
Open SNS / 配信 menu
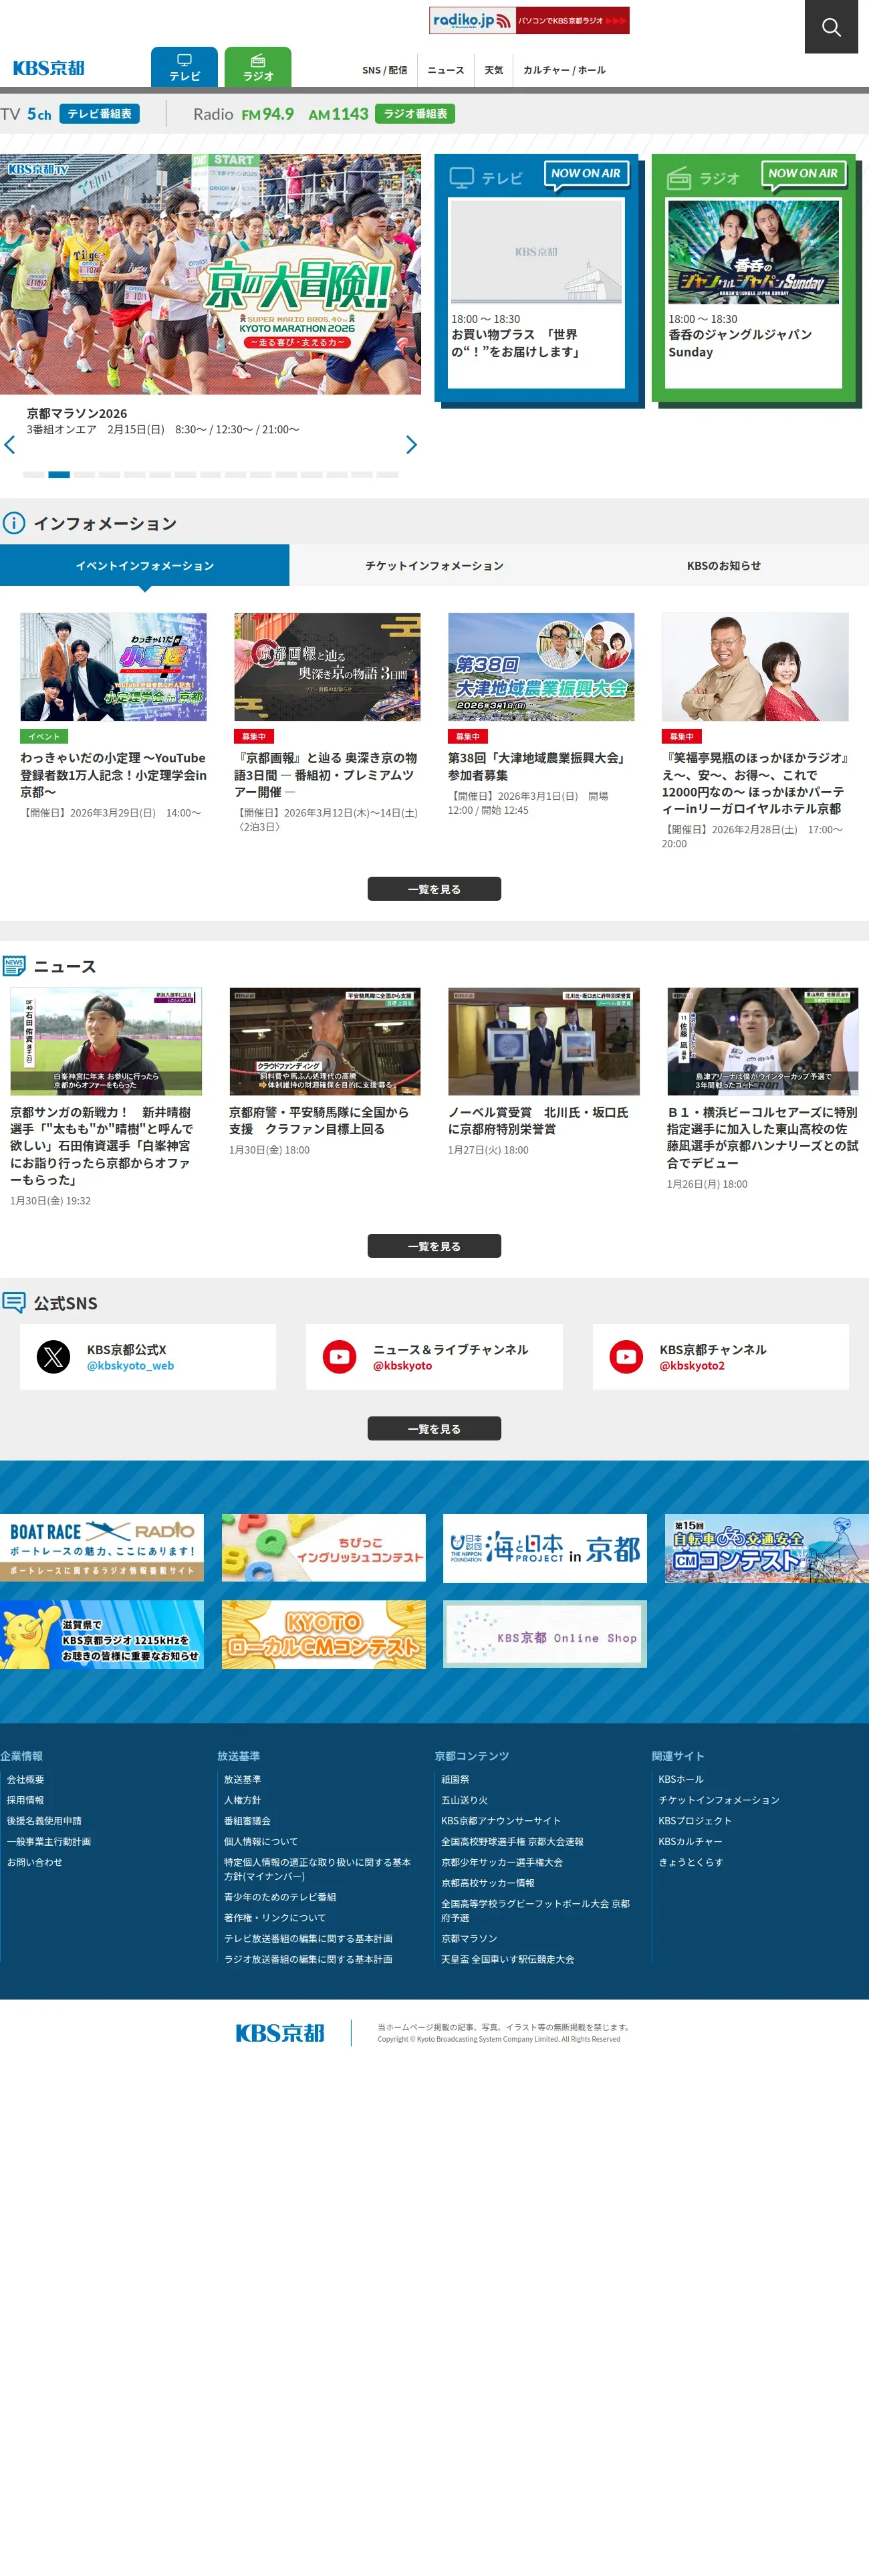[x=384, y=70]
